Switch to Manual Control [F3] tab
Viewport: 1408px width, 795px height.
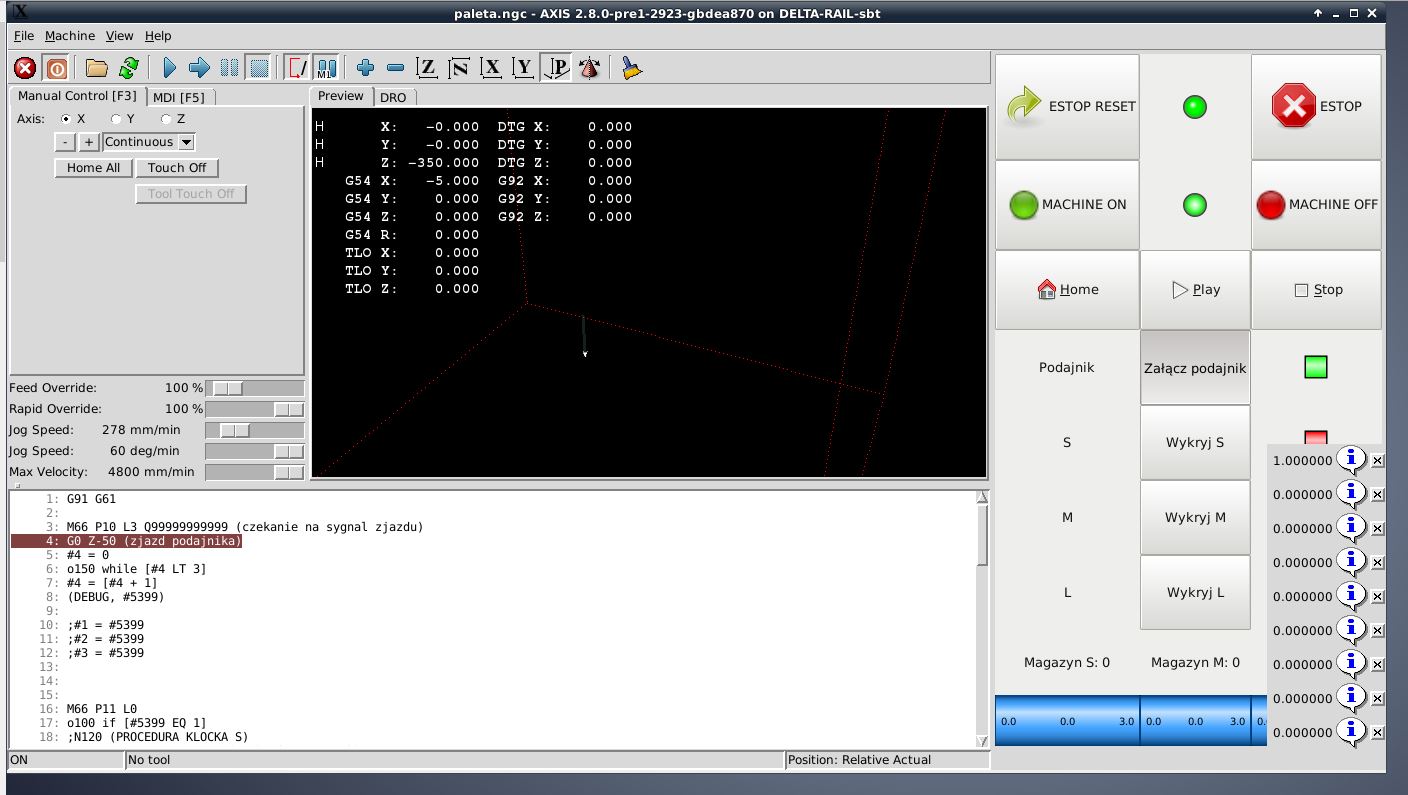[x=77, y=96]
